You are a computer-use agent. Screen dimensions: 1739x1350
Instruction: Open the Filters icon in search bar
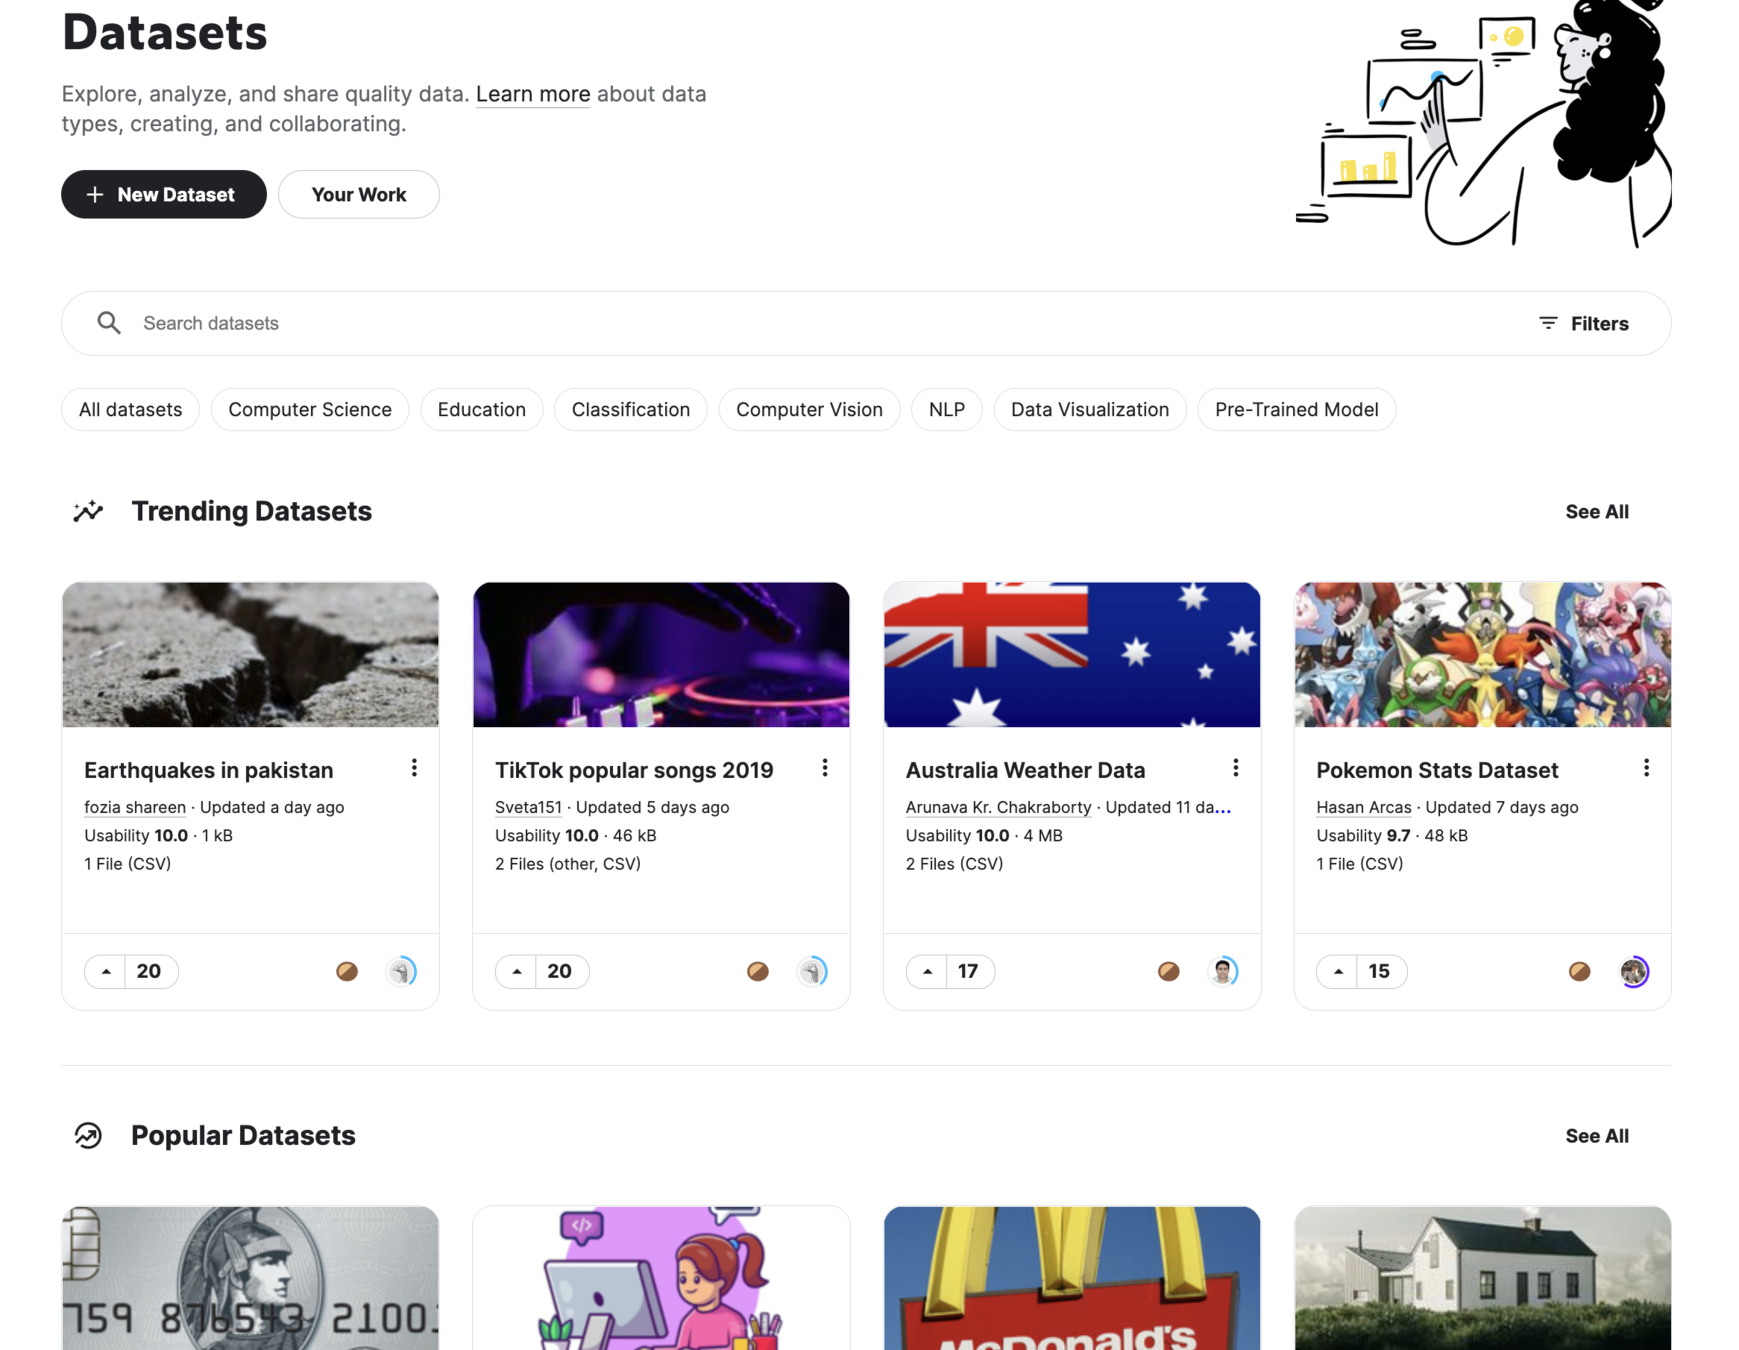pyautogui.click(x=1548, y=323)
